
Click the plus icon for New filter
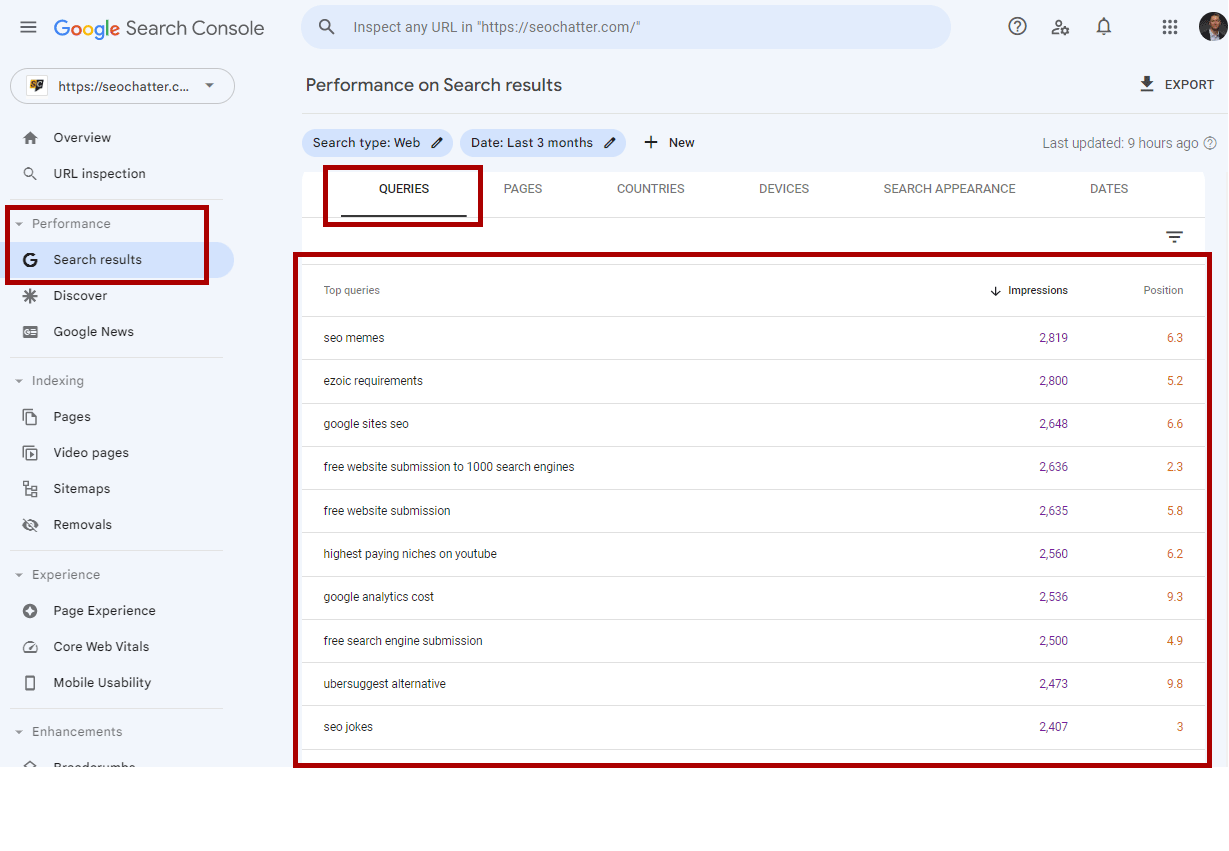[x=651, y=143]
